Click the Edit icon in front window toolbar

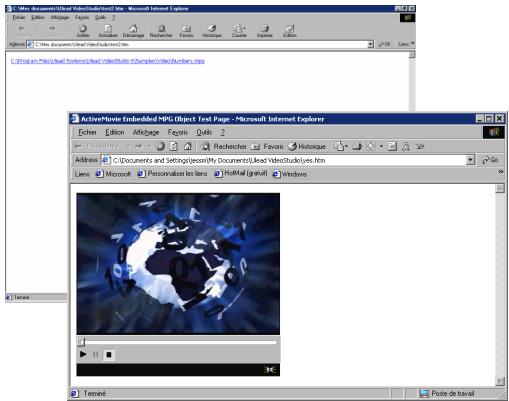(371, 146)
